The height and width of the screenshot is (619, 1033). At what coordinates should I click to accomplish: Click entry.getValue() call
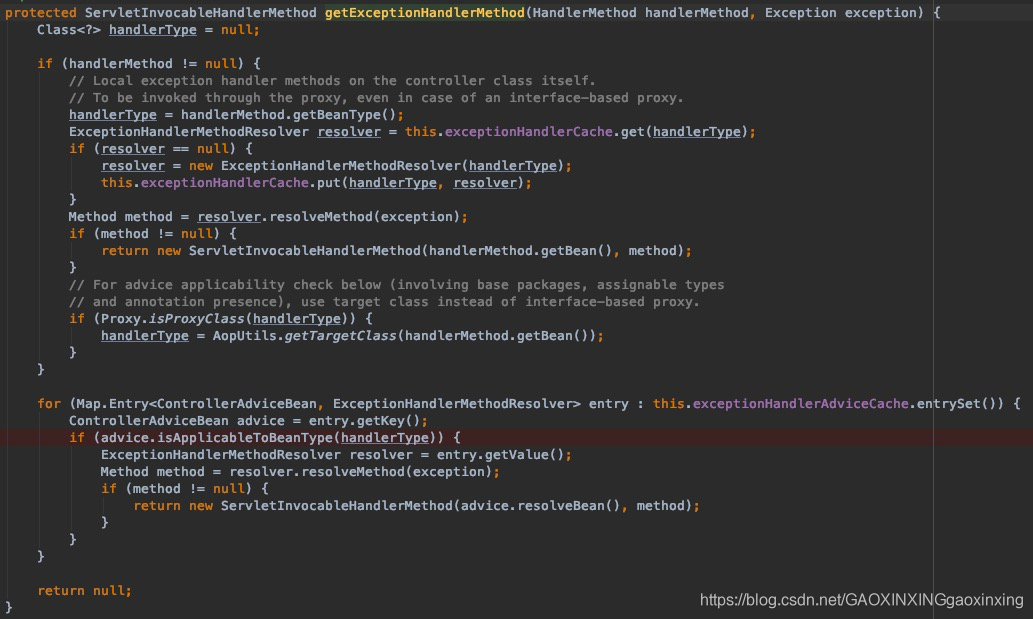click(501, 454)
